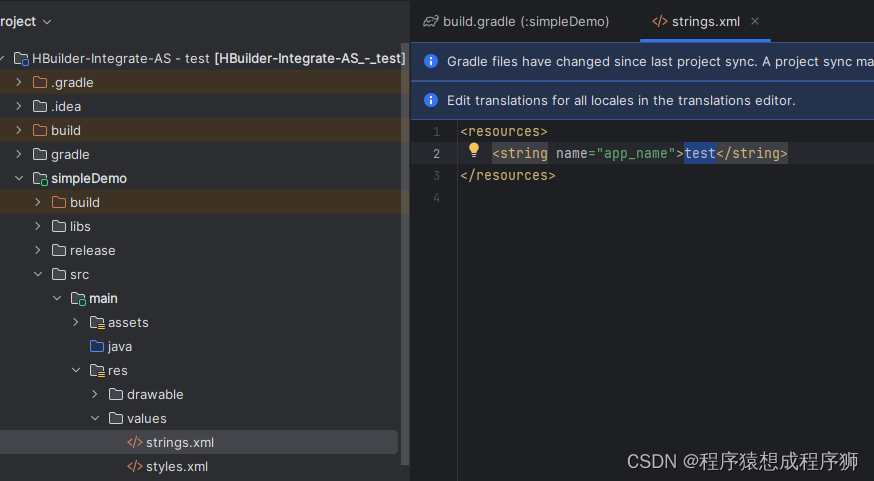Image resolution: width=874 pixels, height=481 pixels.
Task: Click the info icon beside translations message
Action: pyautogui.click(x=431, y=100)
